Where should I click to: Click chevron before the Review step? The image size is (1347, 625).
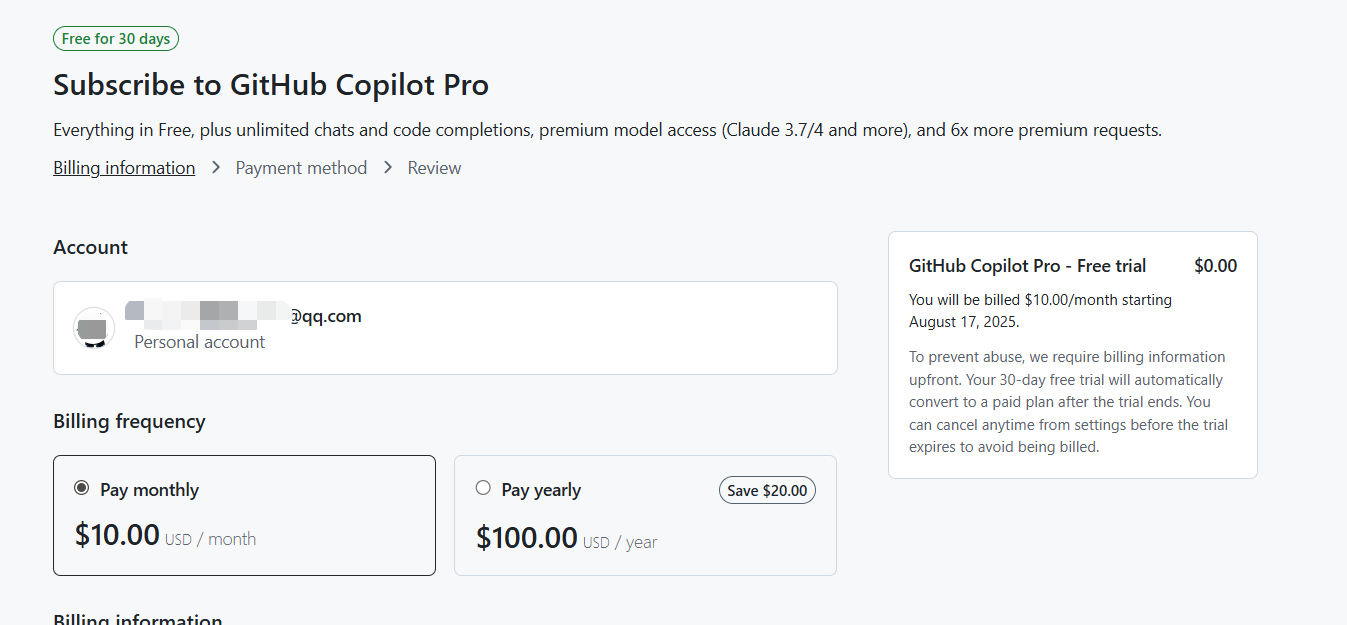coord(388,168)
